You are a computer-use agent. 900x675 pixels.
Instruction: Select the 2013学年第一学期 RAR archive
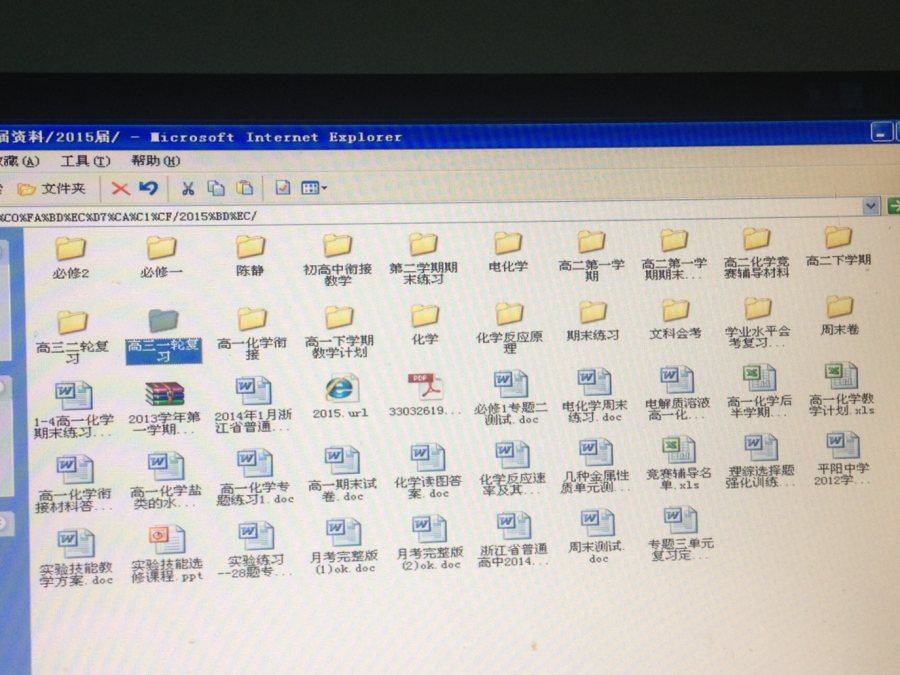tap(164, 409)
